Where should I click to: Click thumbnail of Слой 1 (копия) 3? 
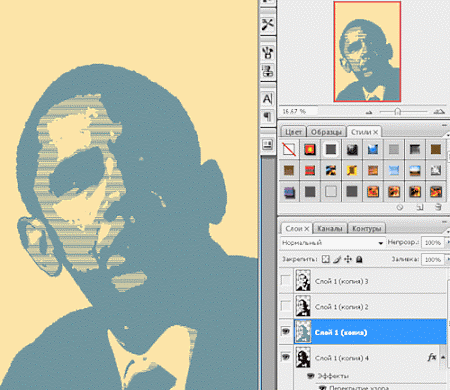point(303,281)
